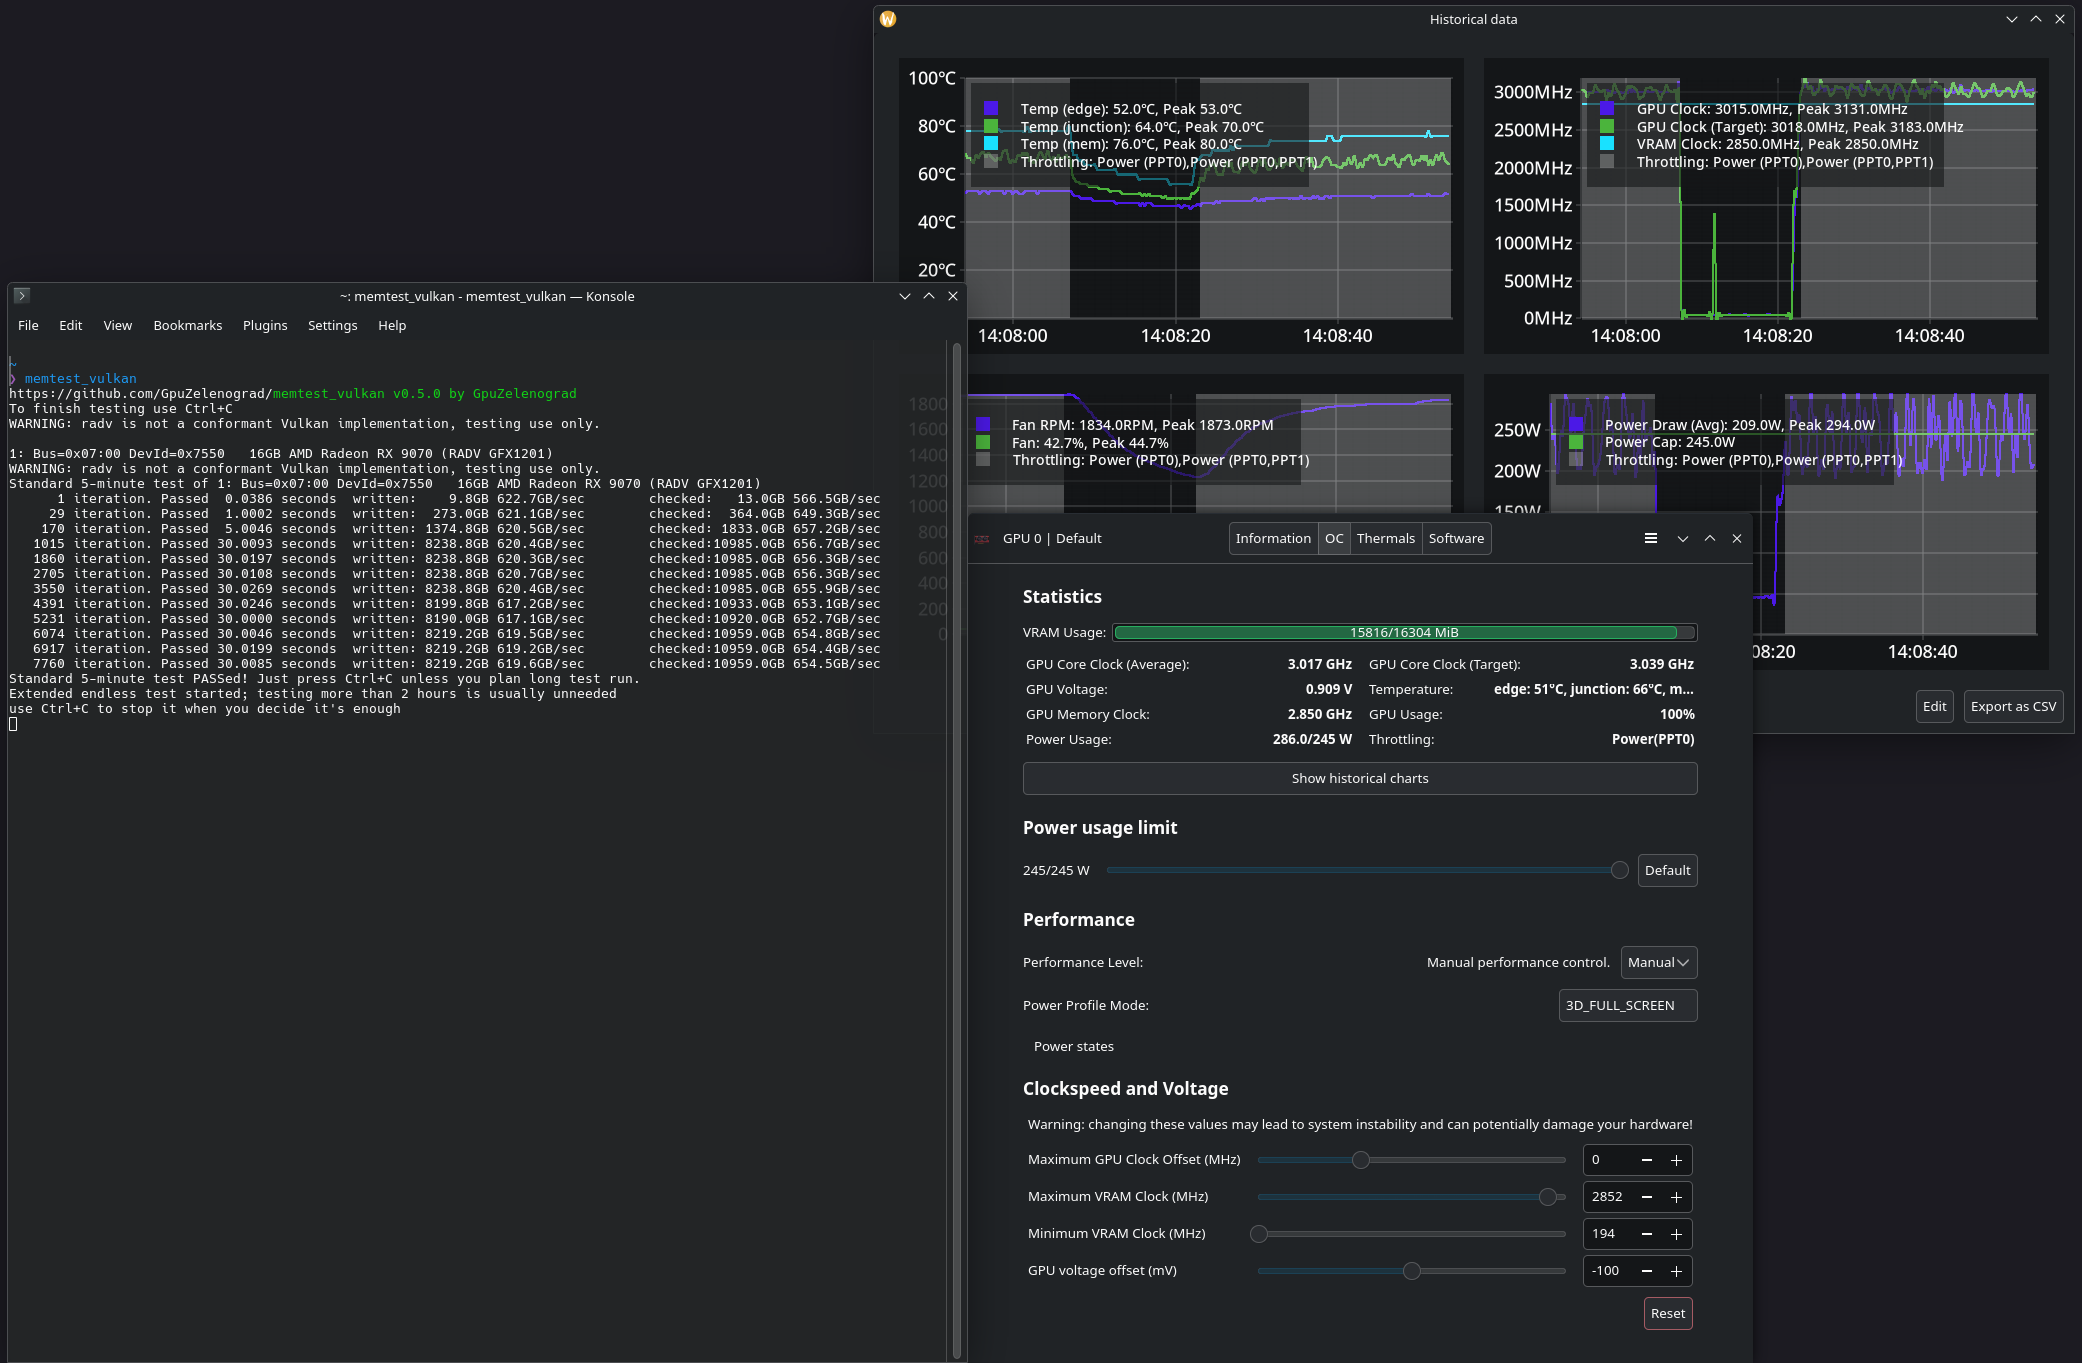This screenshot has width=2082, height=1363.
Task: Click the blue Temp (edge) legend swatch
Action: (x=990, y=109)
